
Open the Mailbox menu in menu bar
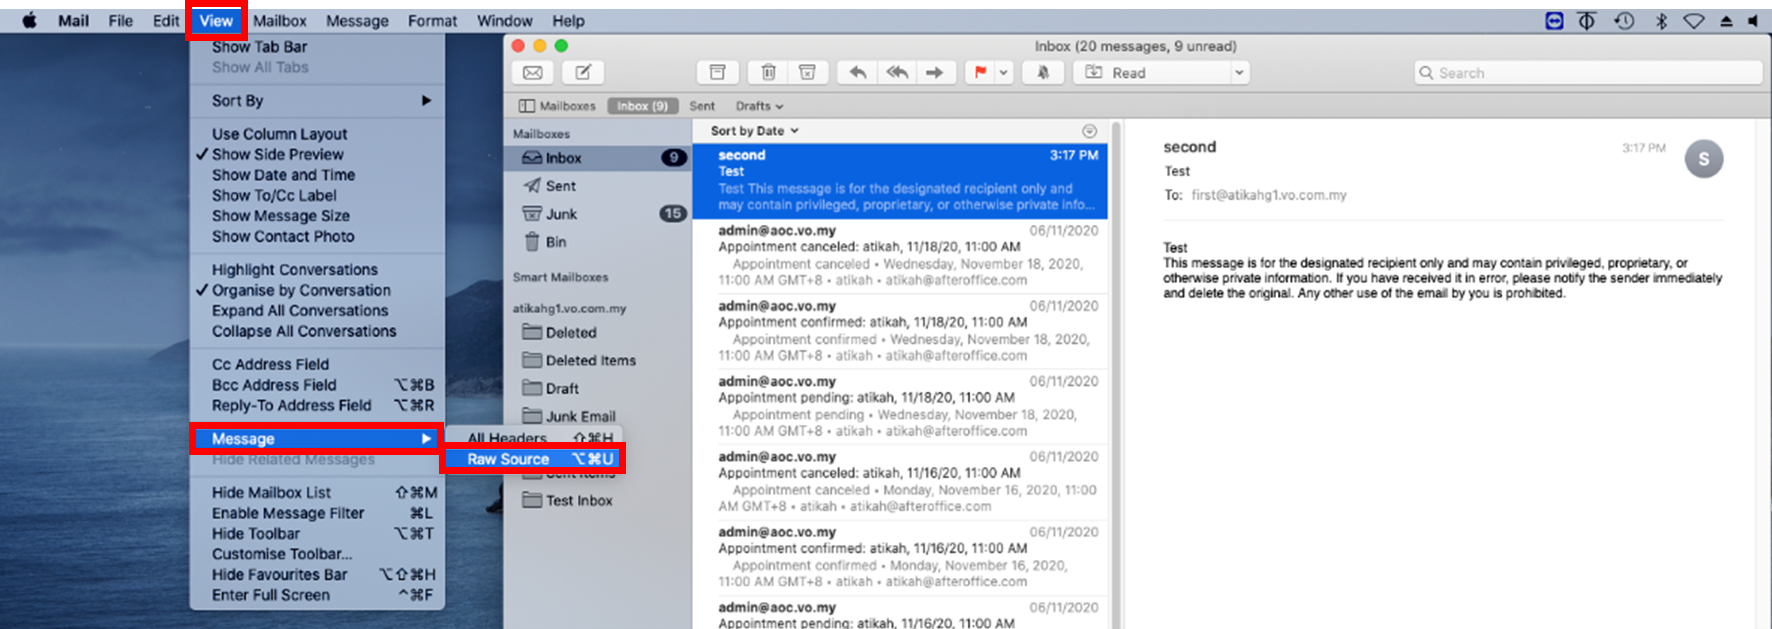pyautogui.click(x=279, y=21)
